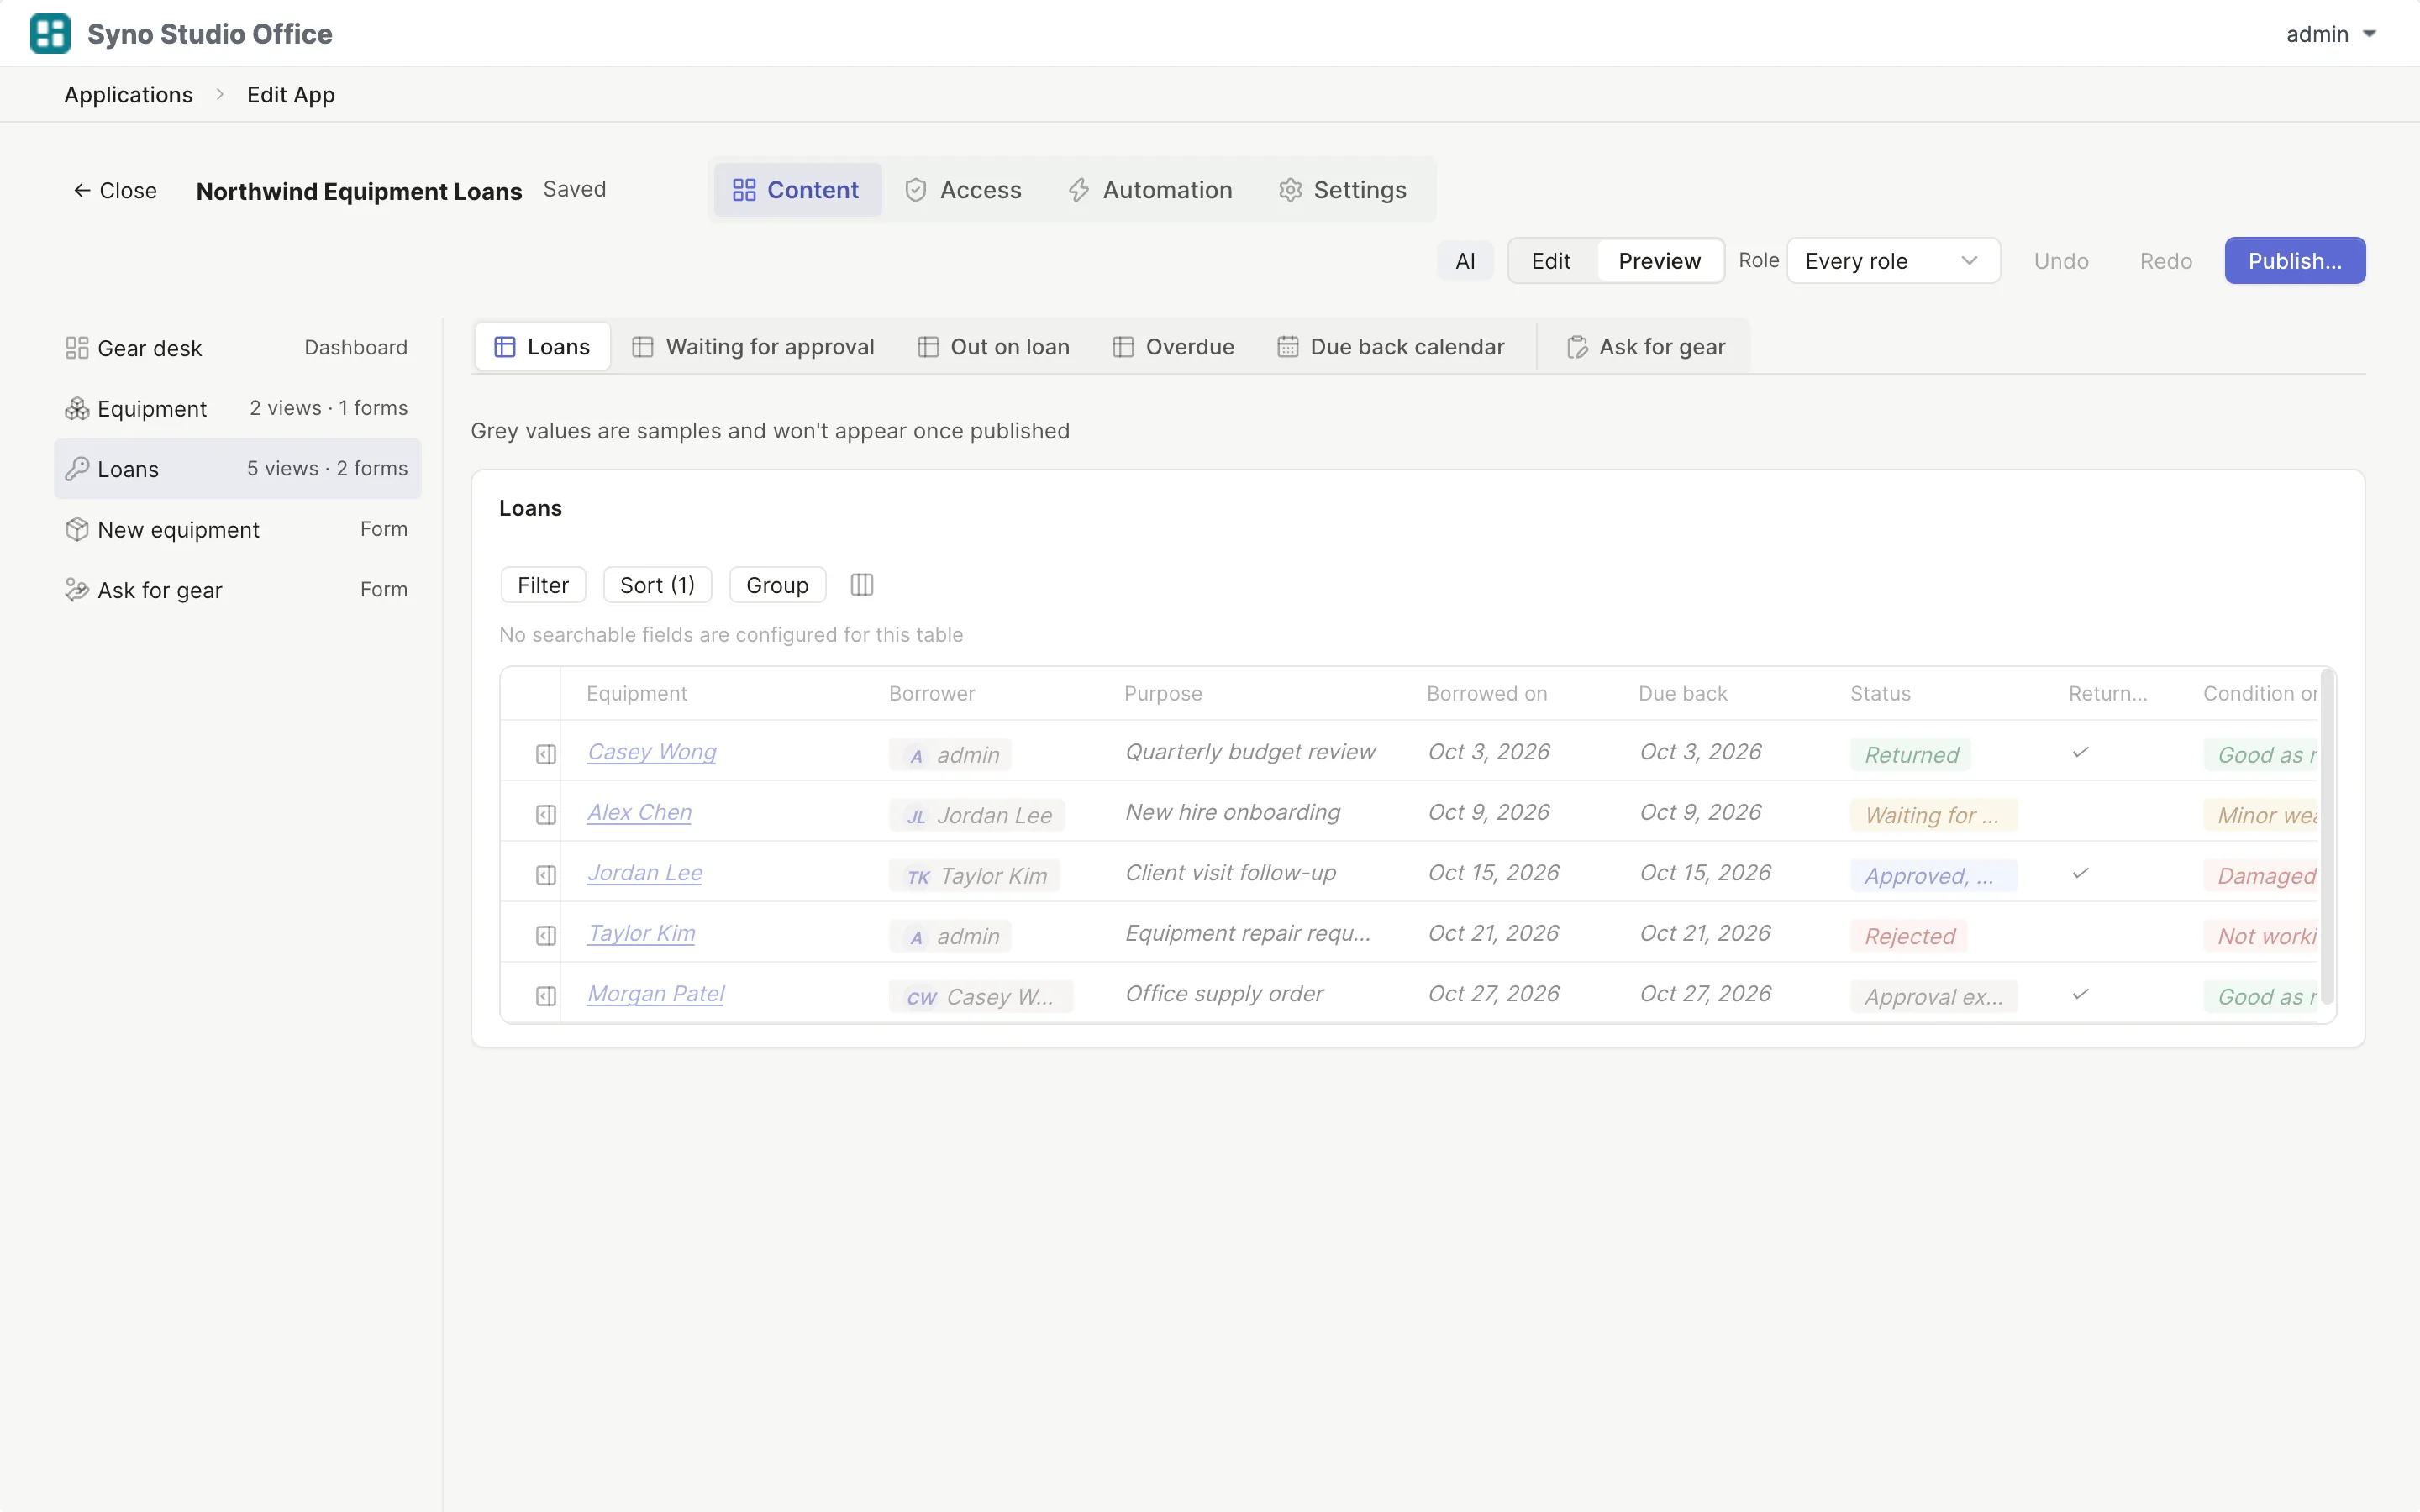Viewport: 2420px width, 1512px height.
Task: Close the app editor
Action: (x=115, y=190)
